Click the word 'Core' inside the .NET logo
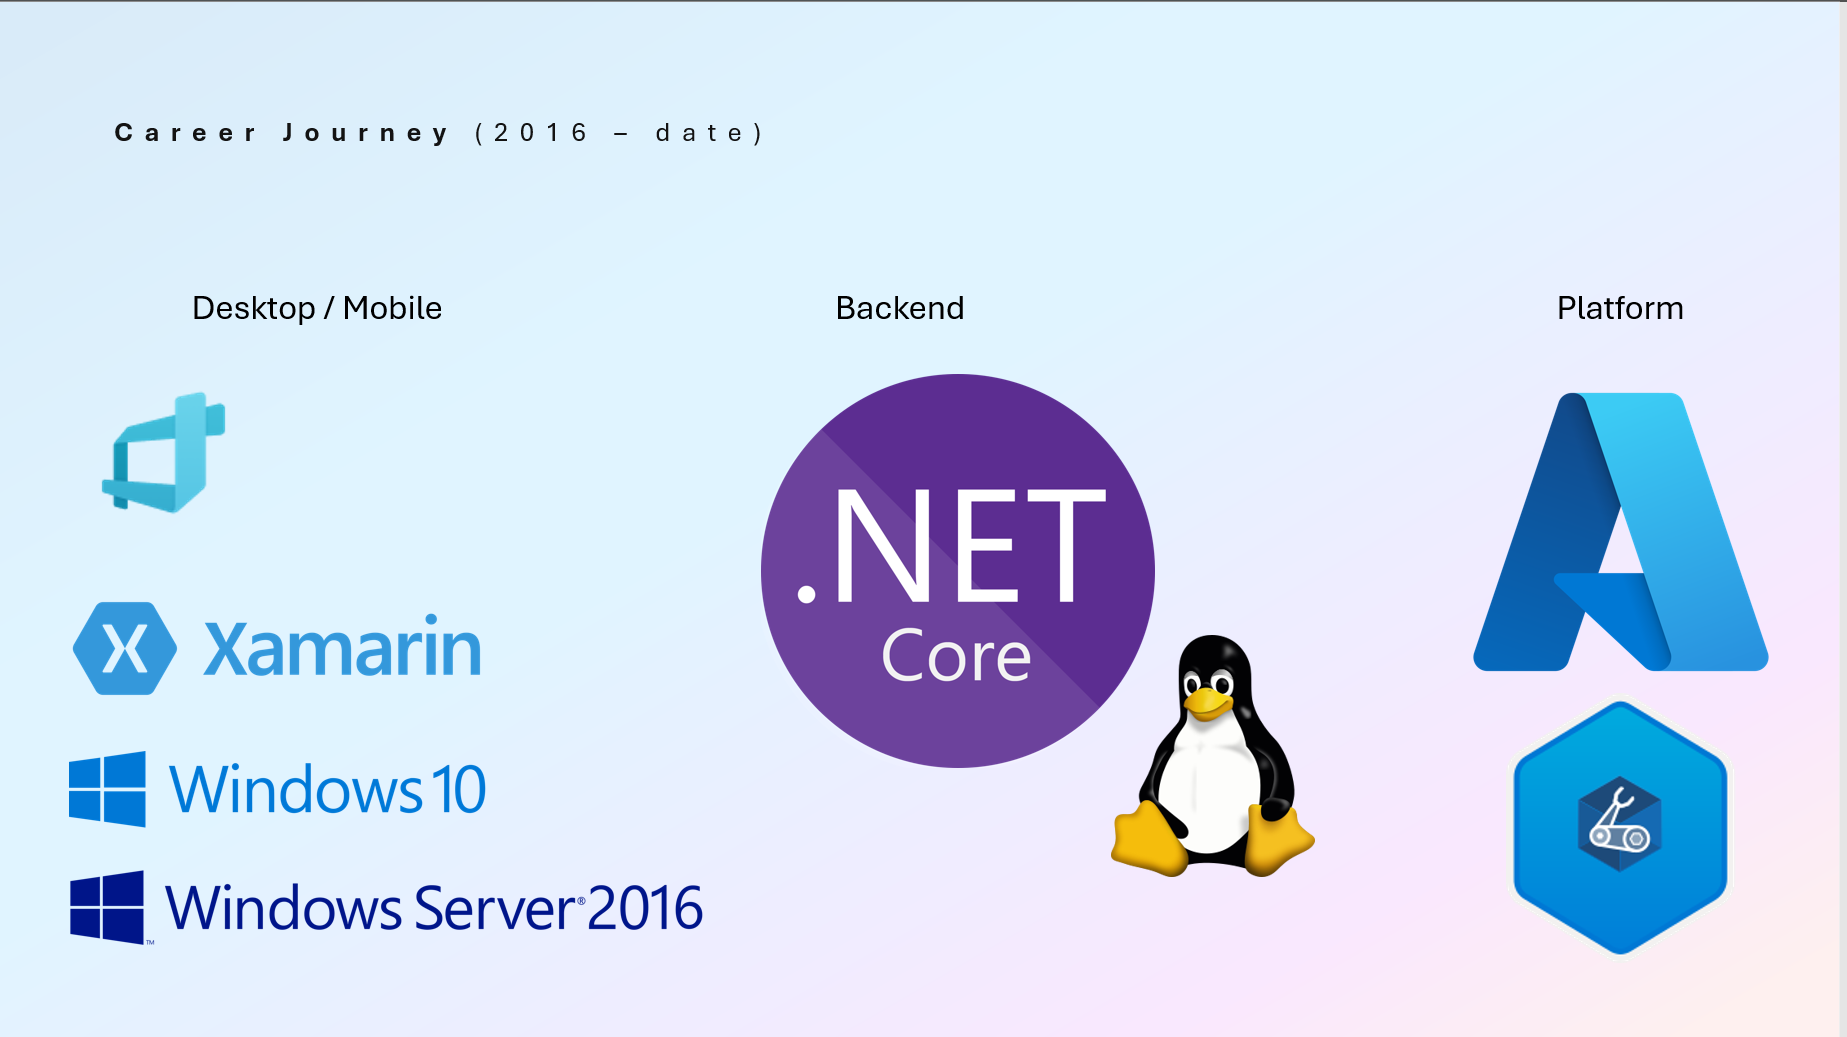Screen dimensions: 1847x1037 click(955, 656)
